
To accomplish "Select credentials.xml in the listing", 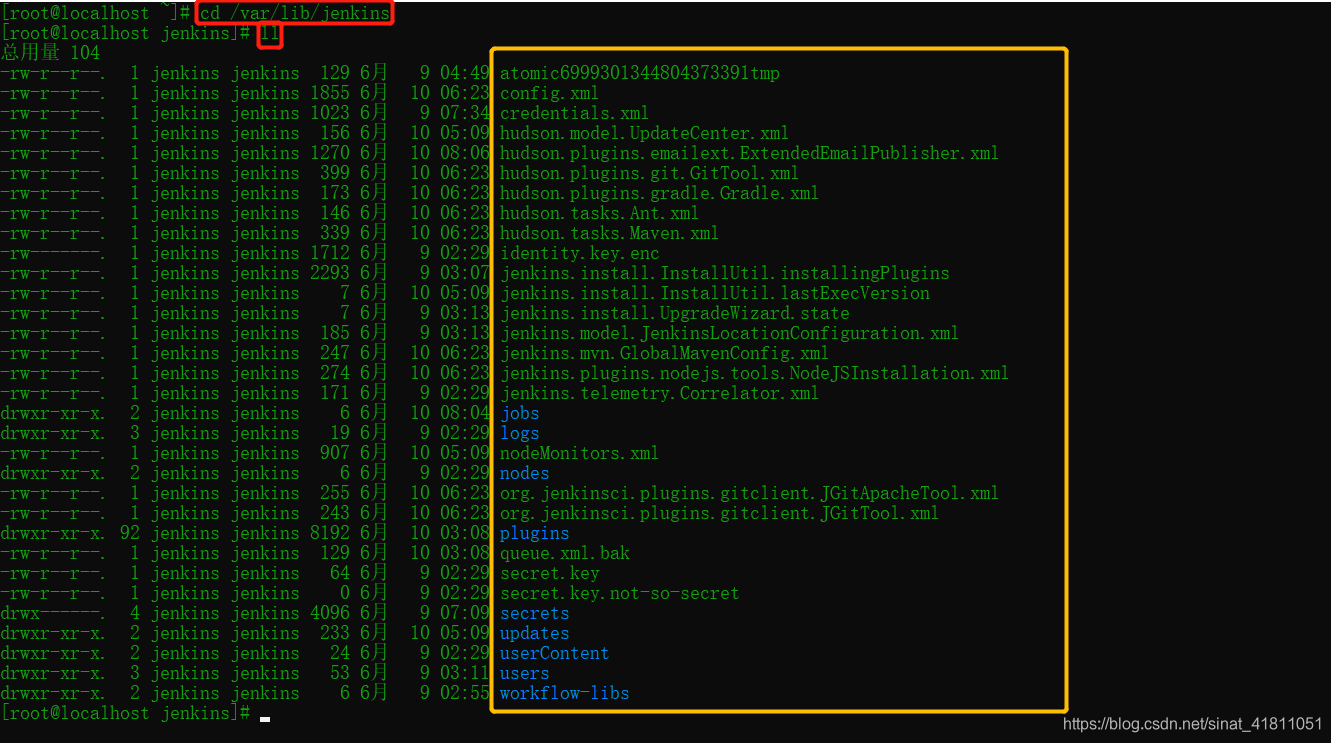I will click(x=574, y=113).
